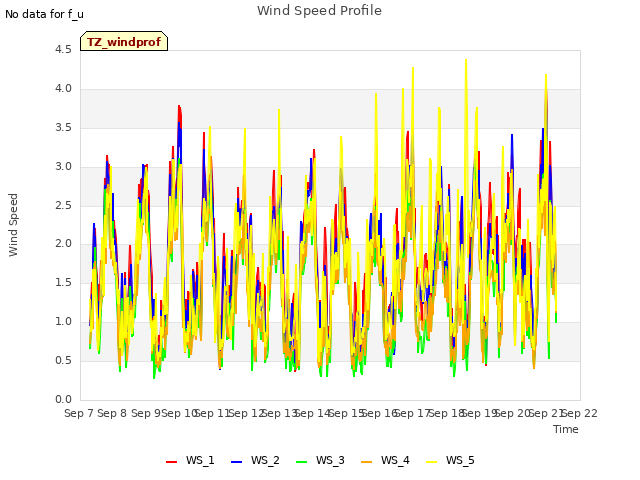Image resolution: width=640 pixels, height=480 pixels.
Task: Click the 4.0 y-axis tick label
Action: tap(63, 89)
